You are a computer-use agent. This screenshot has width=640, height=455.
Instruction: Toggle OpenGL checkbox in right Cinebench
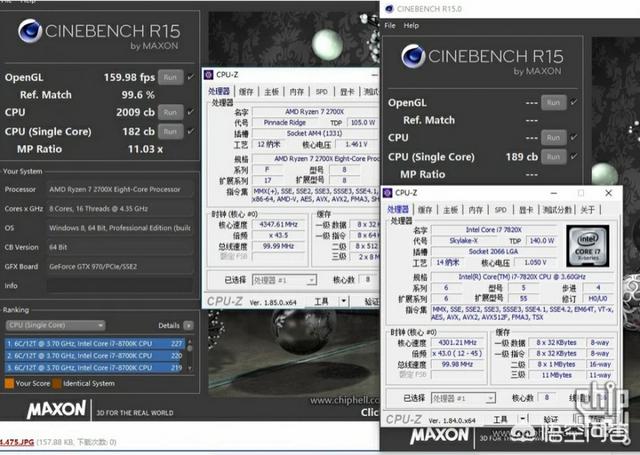coord(573,102)
